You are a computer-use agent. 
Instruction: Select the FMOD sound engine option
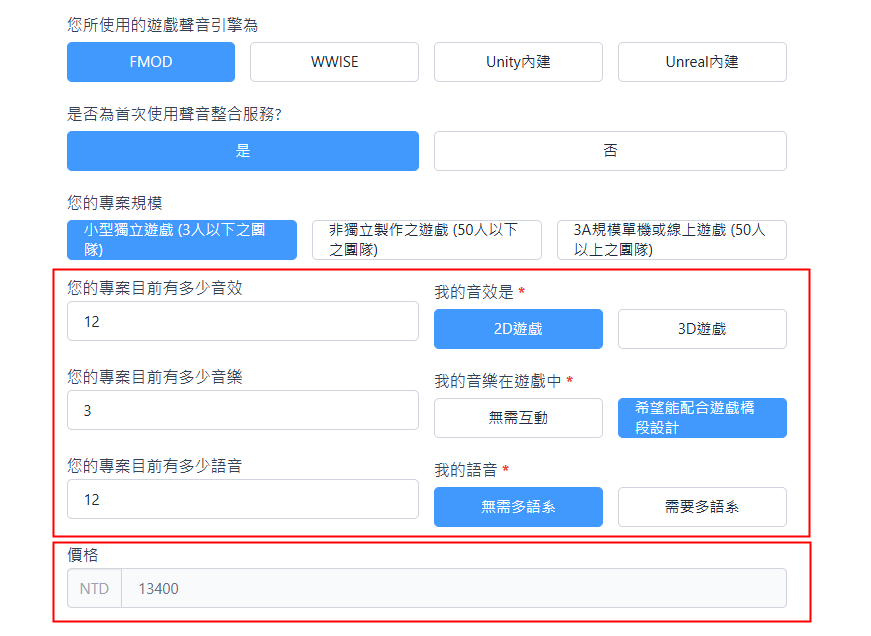pyautogui.click(x=151, y=62)
